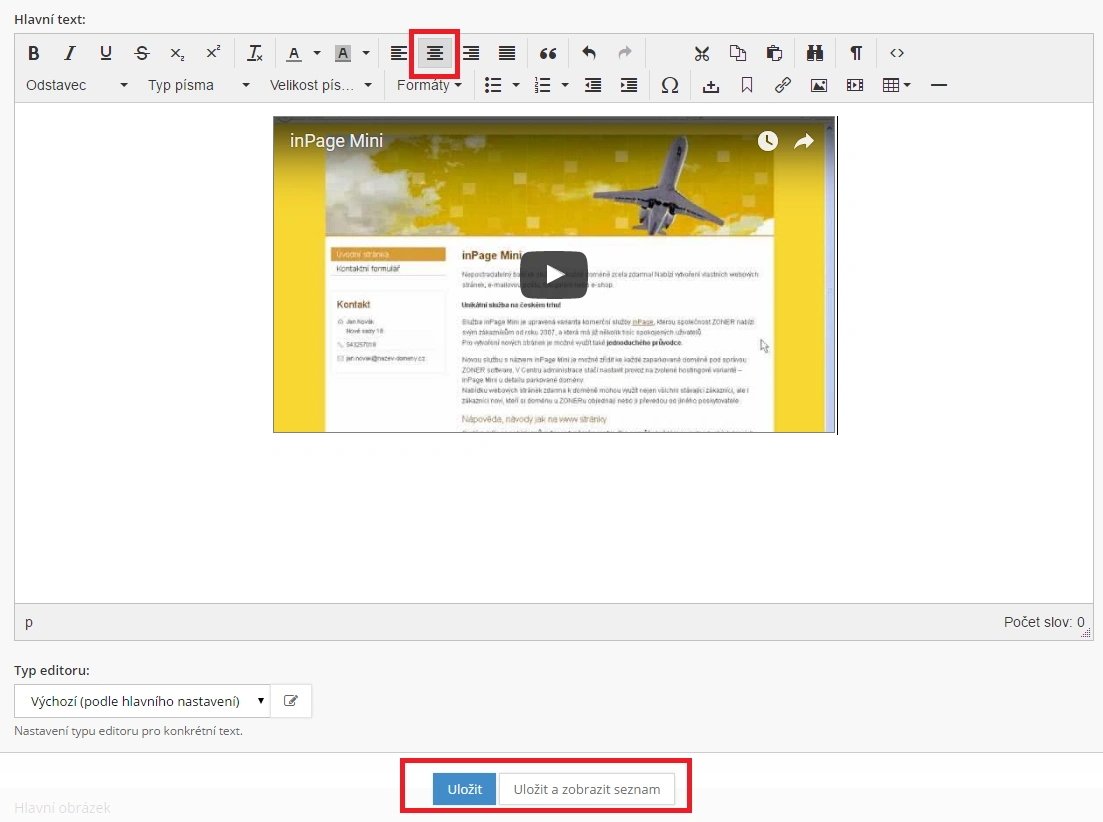
Task: Open Typ písma font dropdown
Action: click(198, 85)
